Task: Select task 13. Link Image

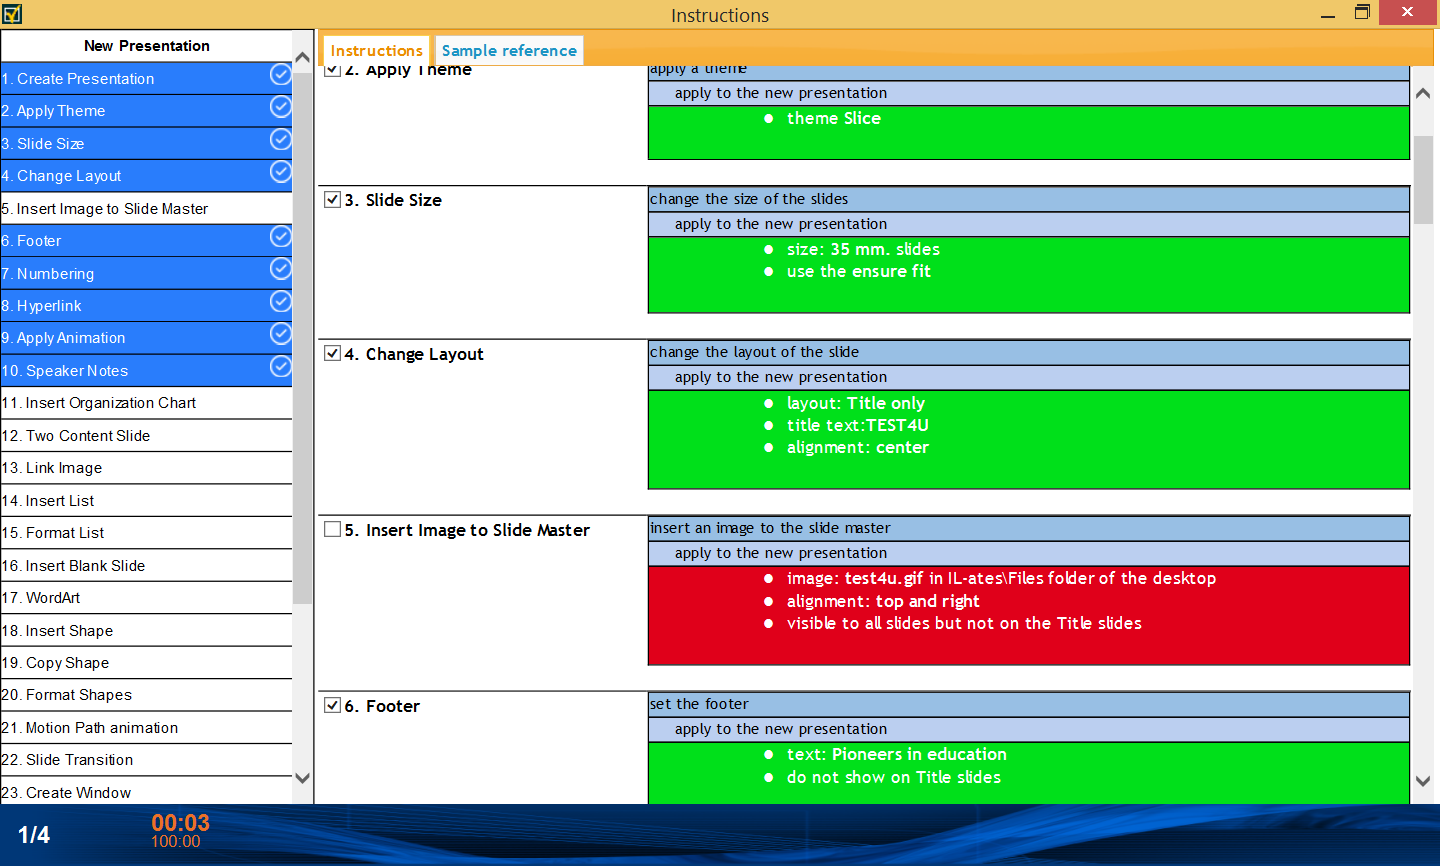Action: coord(146,467)
